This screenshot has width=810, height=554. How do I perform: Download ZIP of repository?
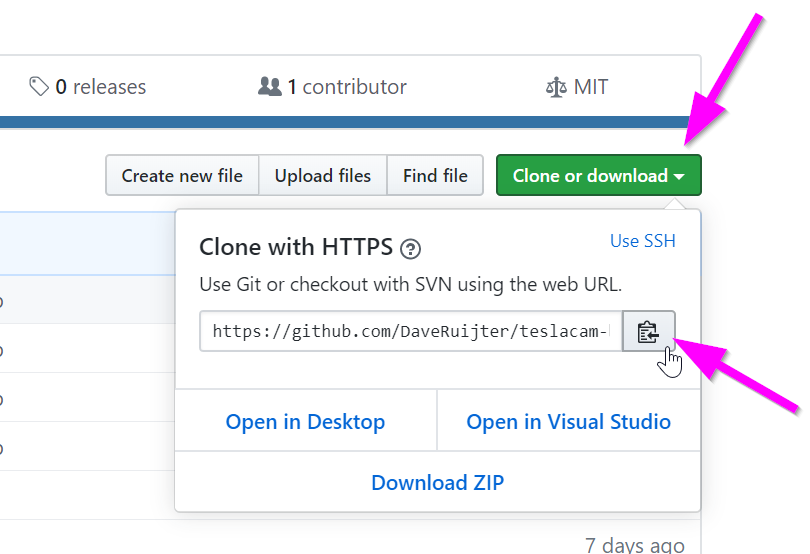pyautogui.click(x=438, y=482)
